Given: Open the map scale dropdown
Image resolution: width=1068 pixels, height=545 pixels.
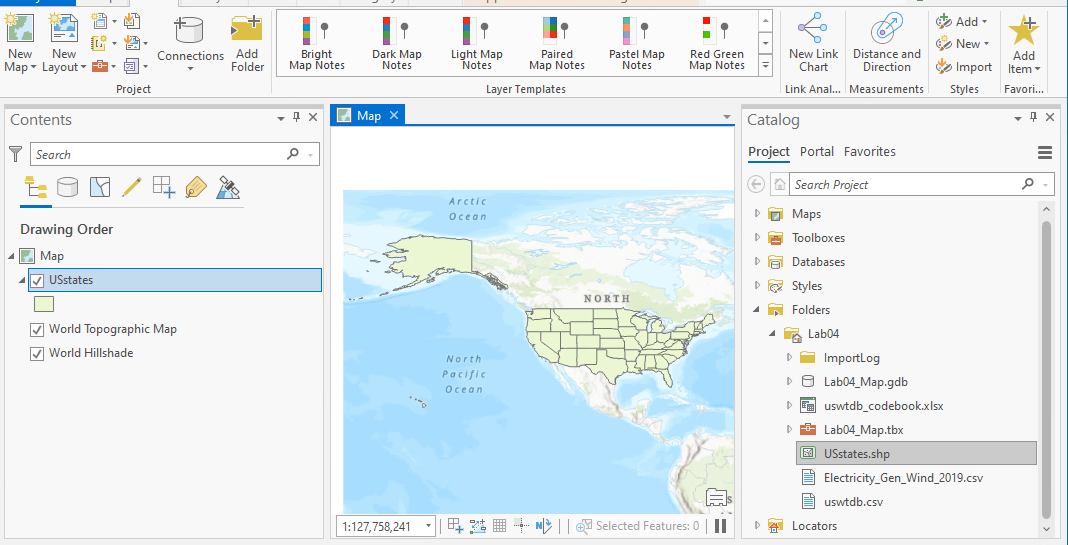Looking at the screenshot, I should [428, 527].
